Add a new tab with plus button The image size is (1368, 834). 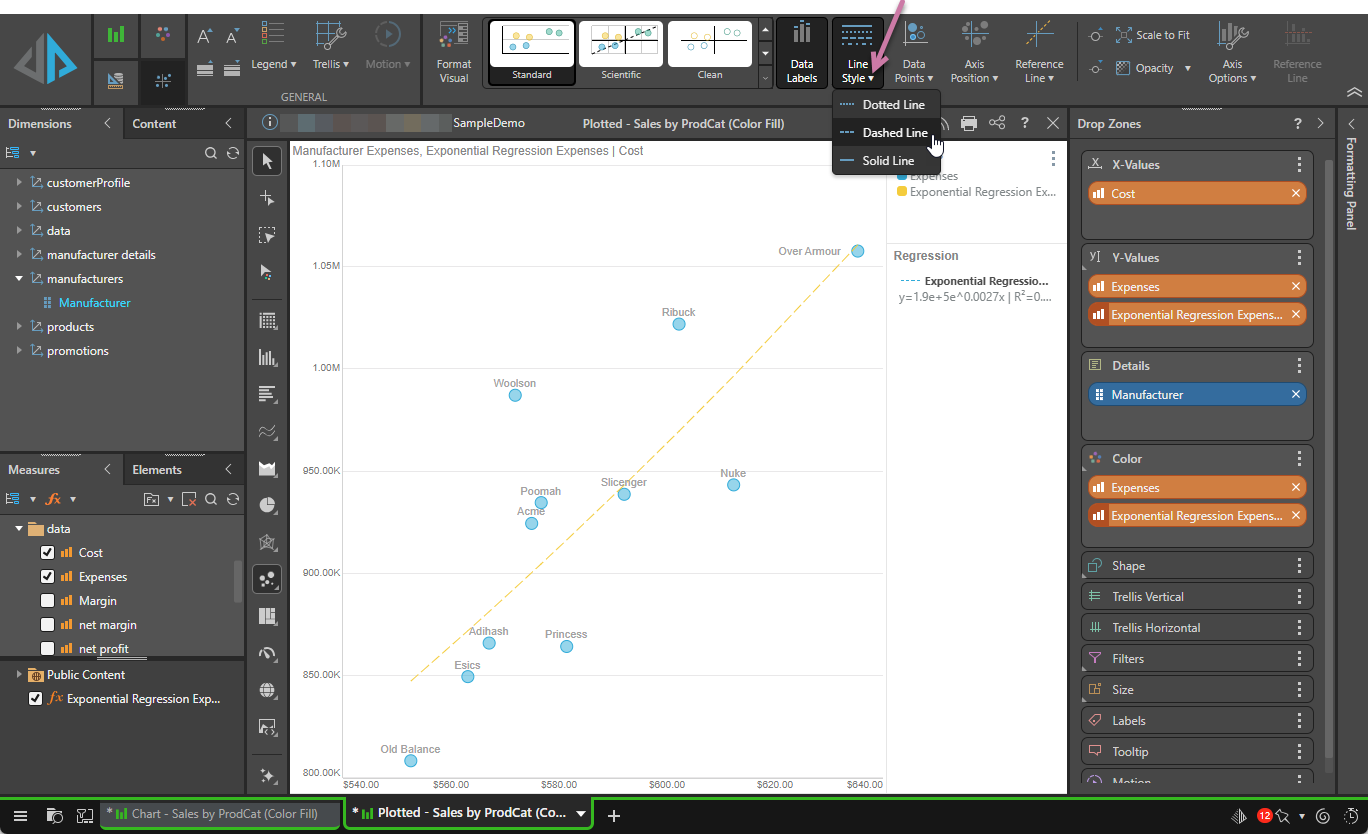pos(614,816)
